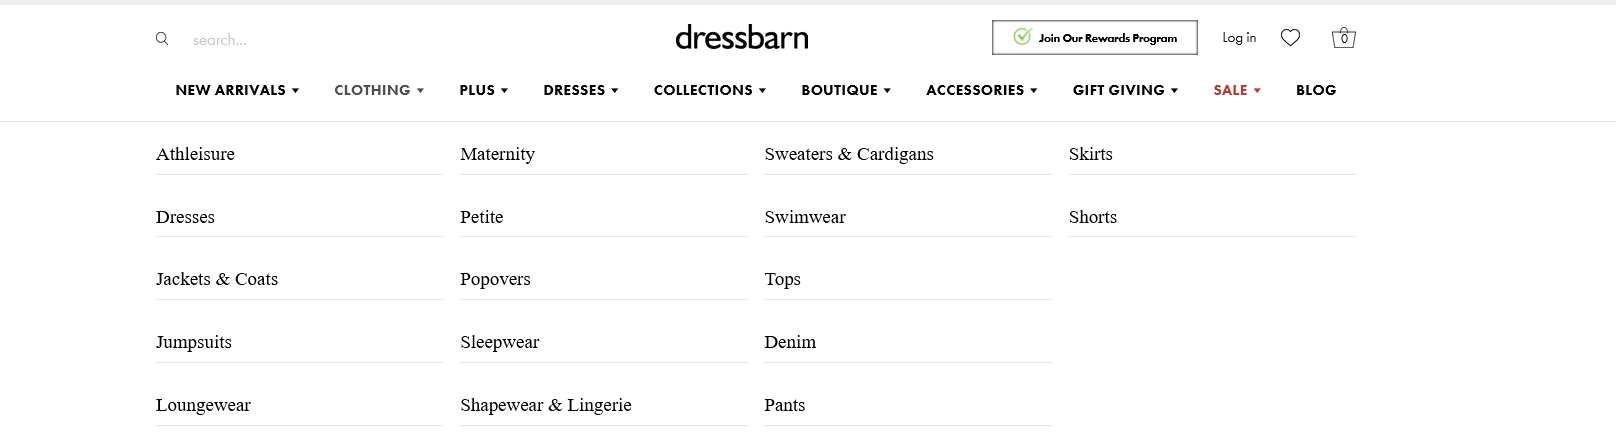Select Athleisure from clothing categories
The image size is (1616, 440).
[195, 154]
